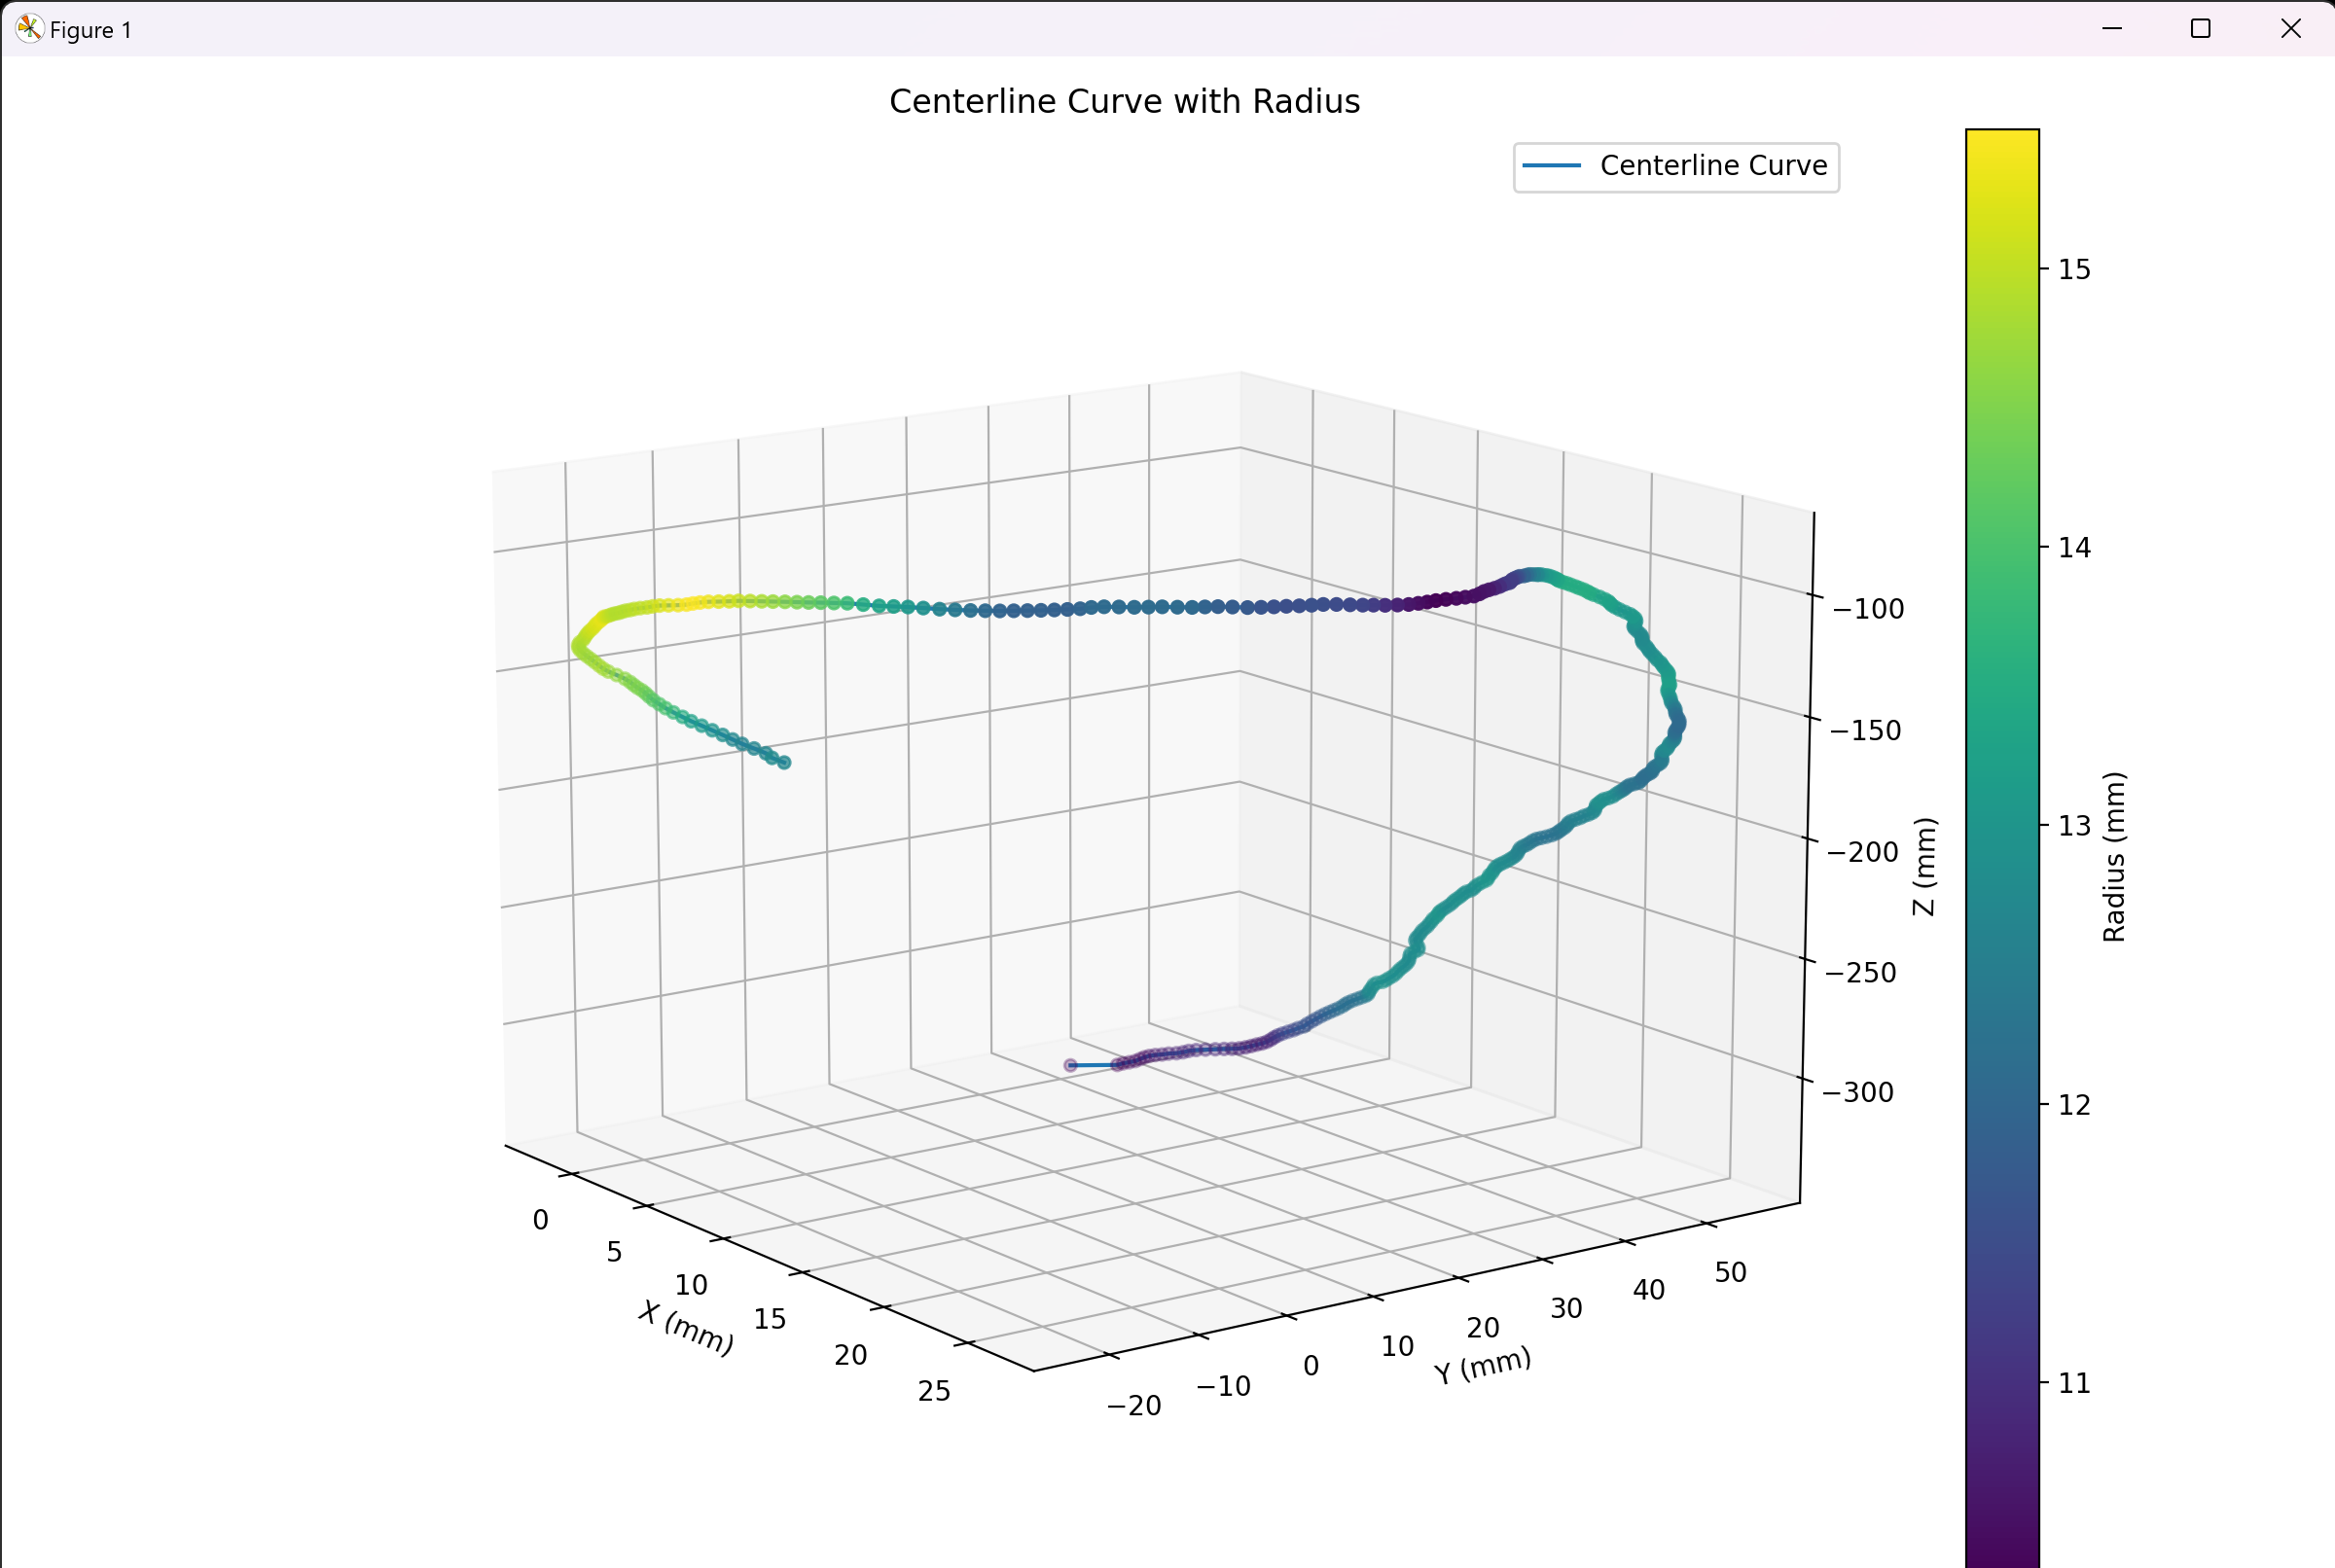Click the matplotlib icon in the title bar

[30, 29]
